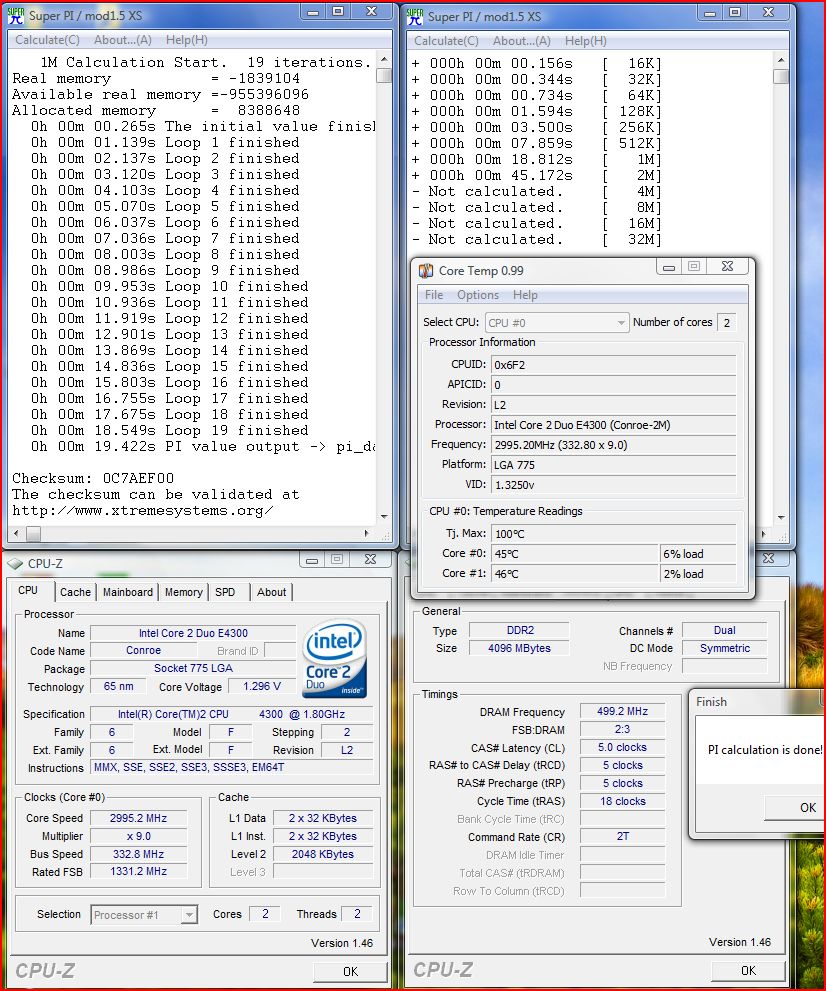Open Calculate menu in right Super PI window
Image resolution: width=826 pixels, height=991 pixels.
coord(446,40)
